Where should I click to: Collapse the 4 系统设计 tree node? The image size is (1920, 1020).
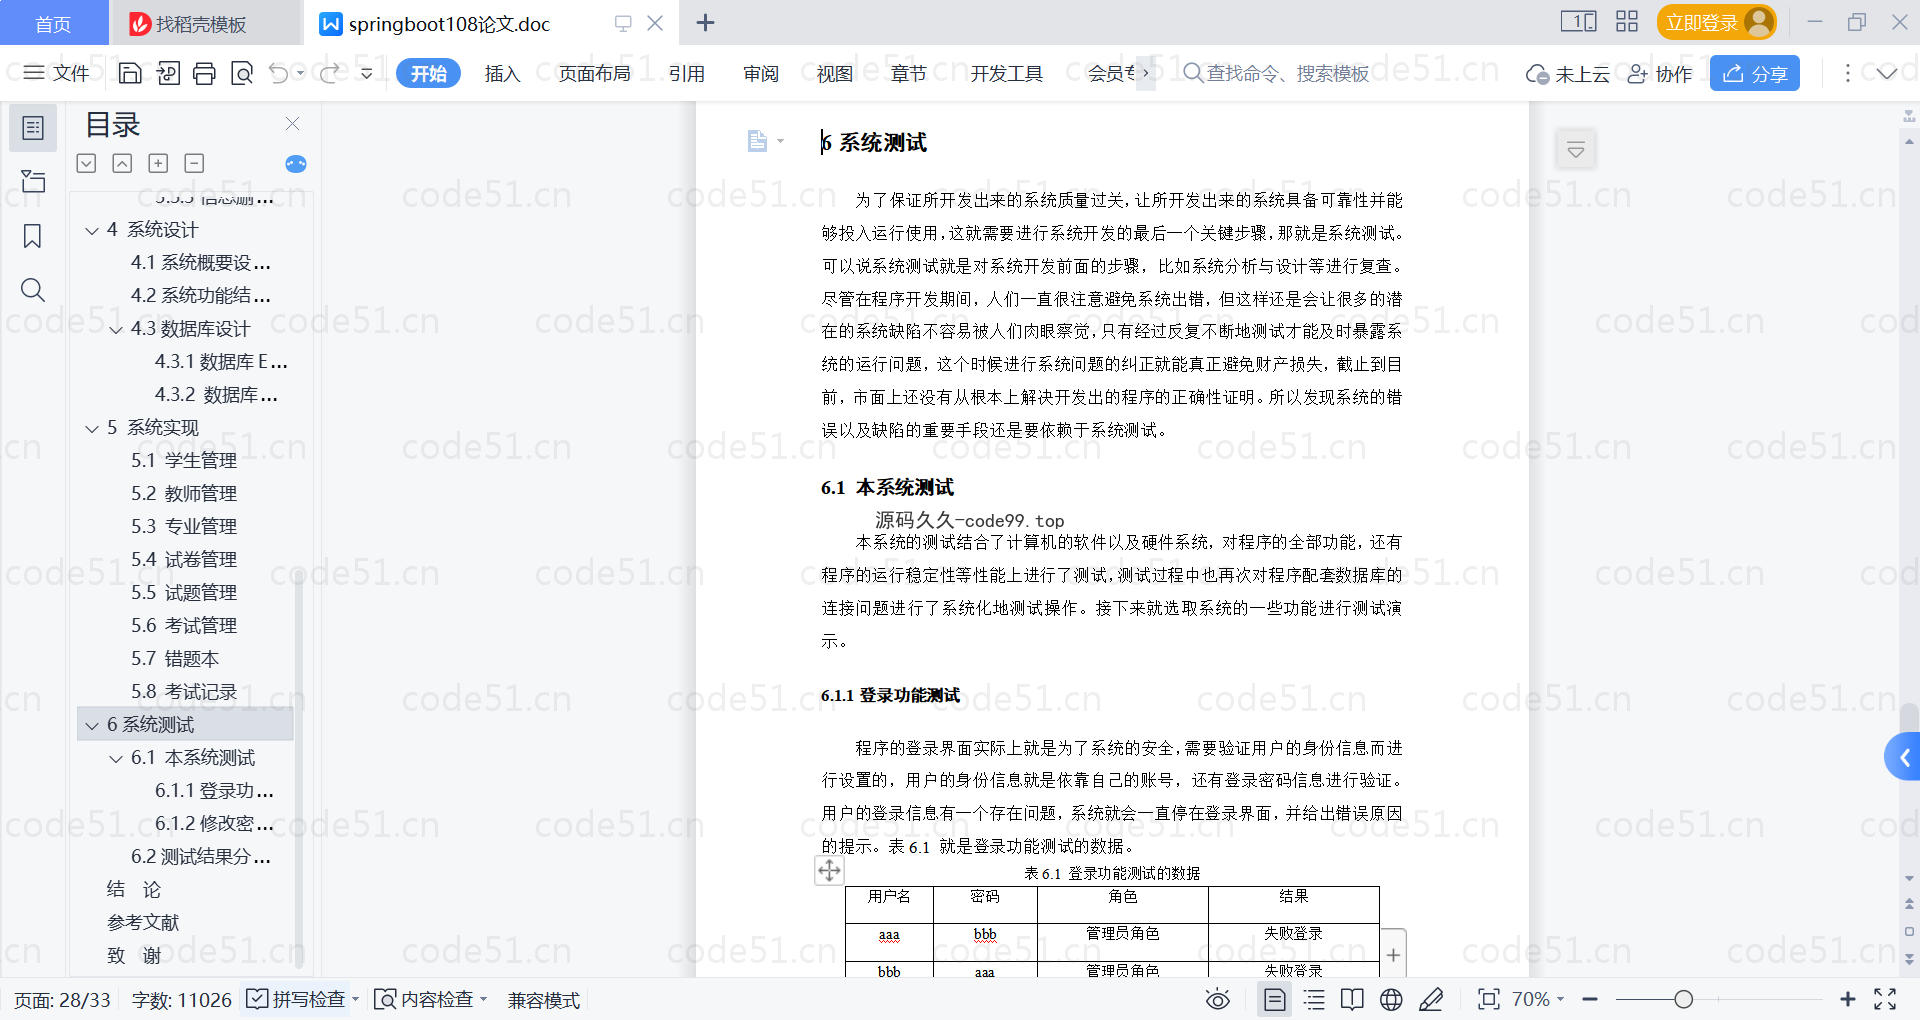(x=92, y=231)
